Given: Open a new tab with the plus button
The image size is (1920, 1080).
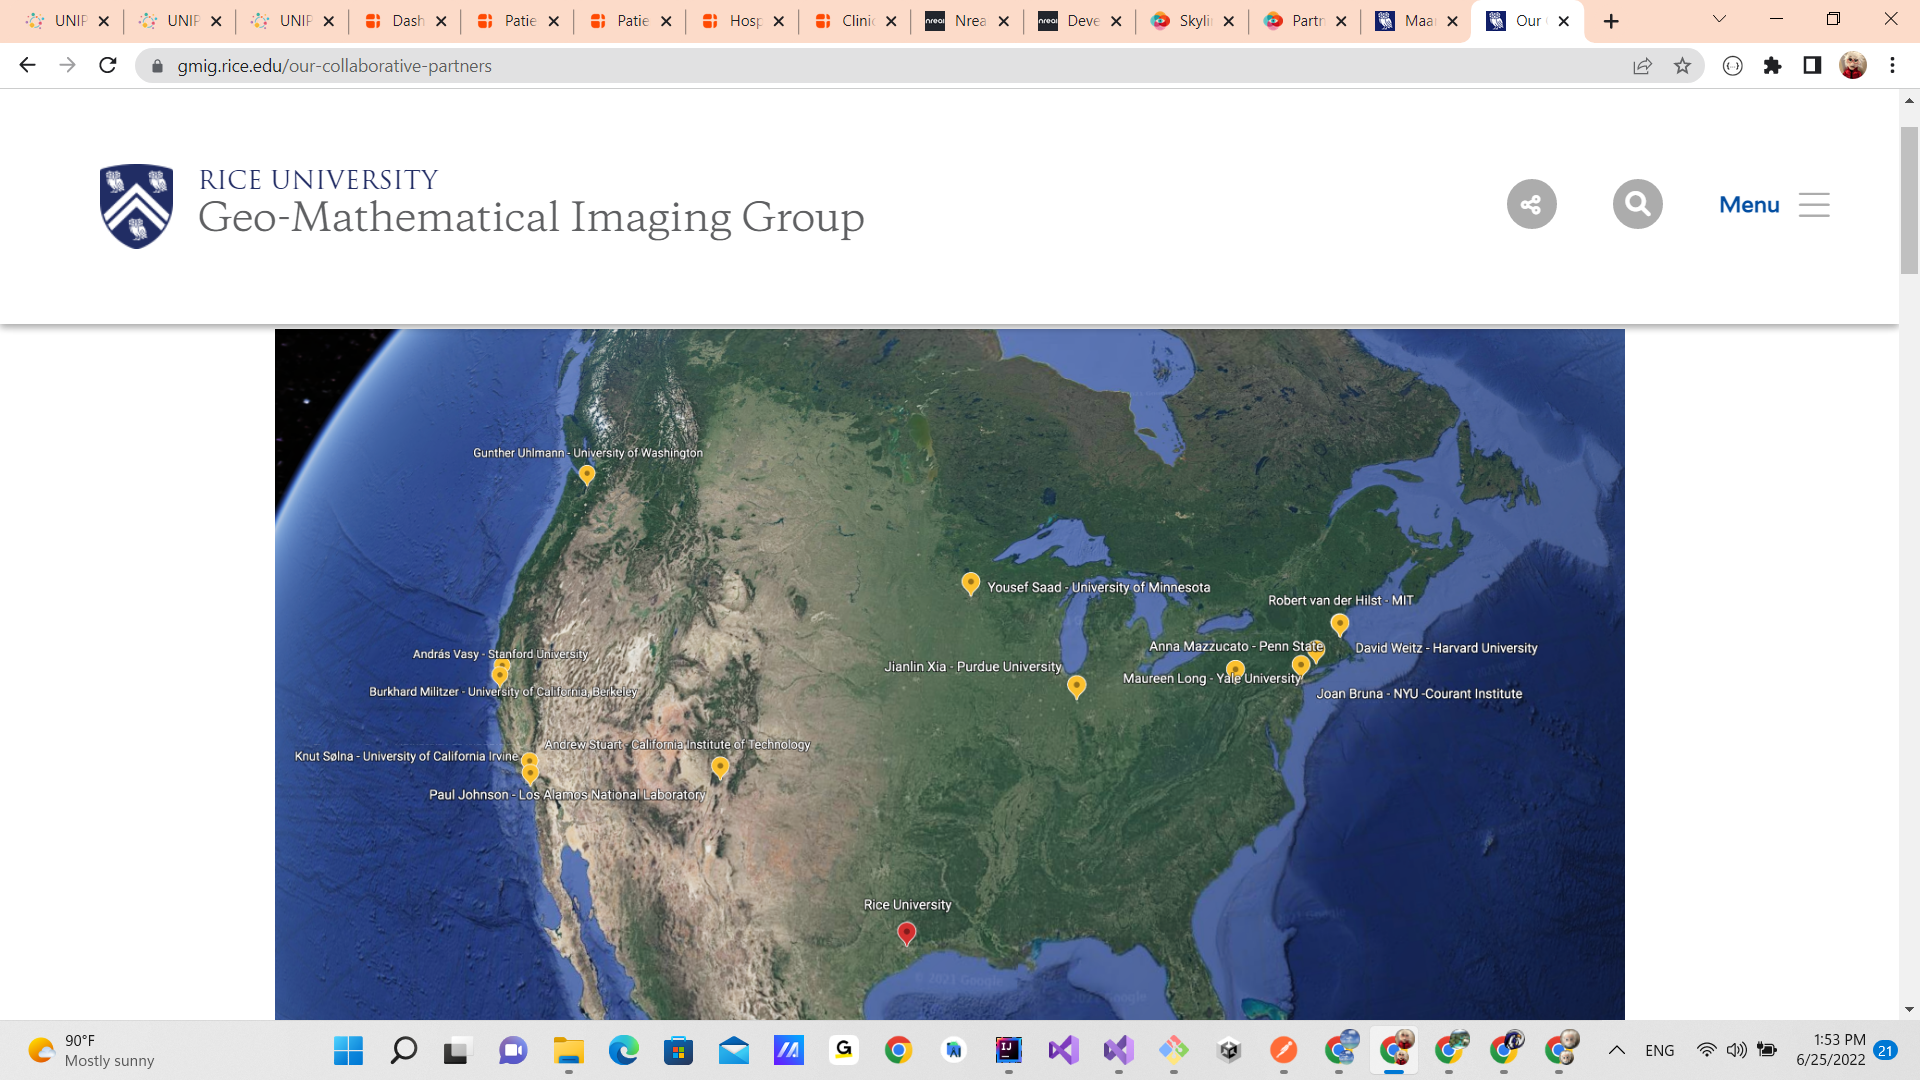Looking at the screenshot, I should pos(1611,21).
